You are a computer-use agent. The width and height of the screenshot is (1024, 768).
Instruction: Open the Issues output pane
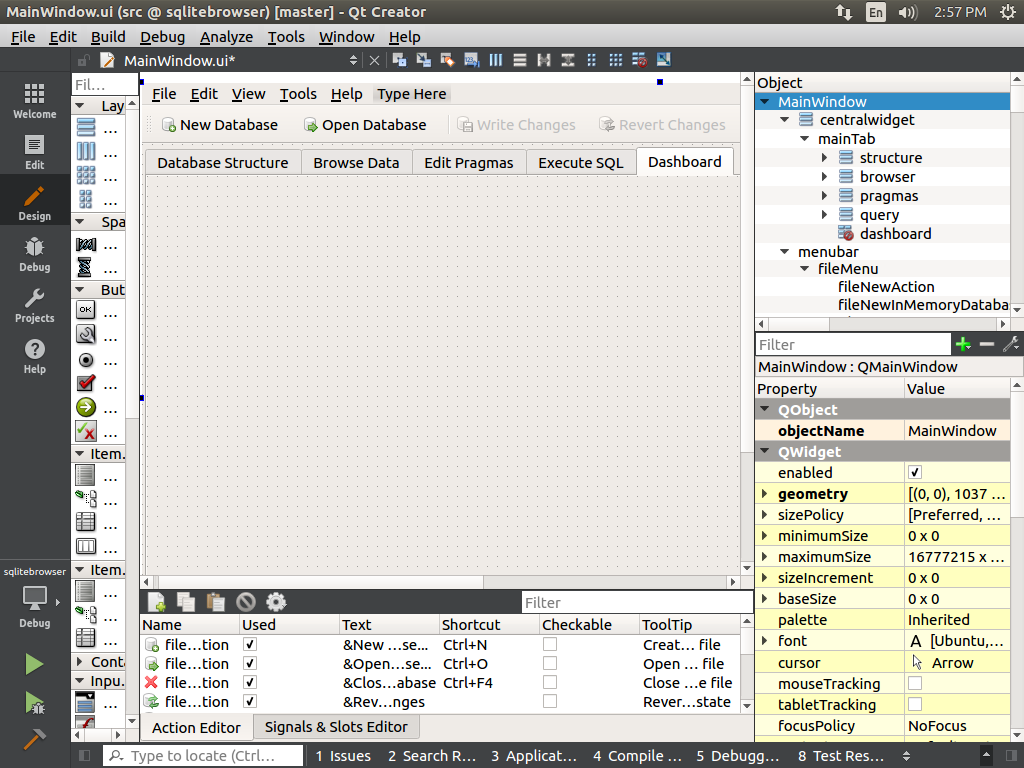[x=344, y=756]
